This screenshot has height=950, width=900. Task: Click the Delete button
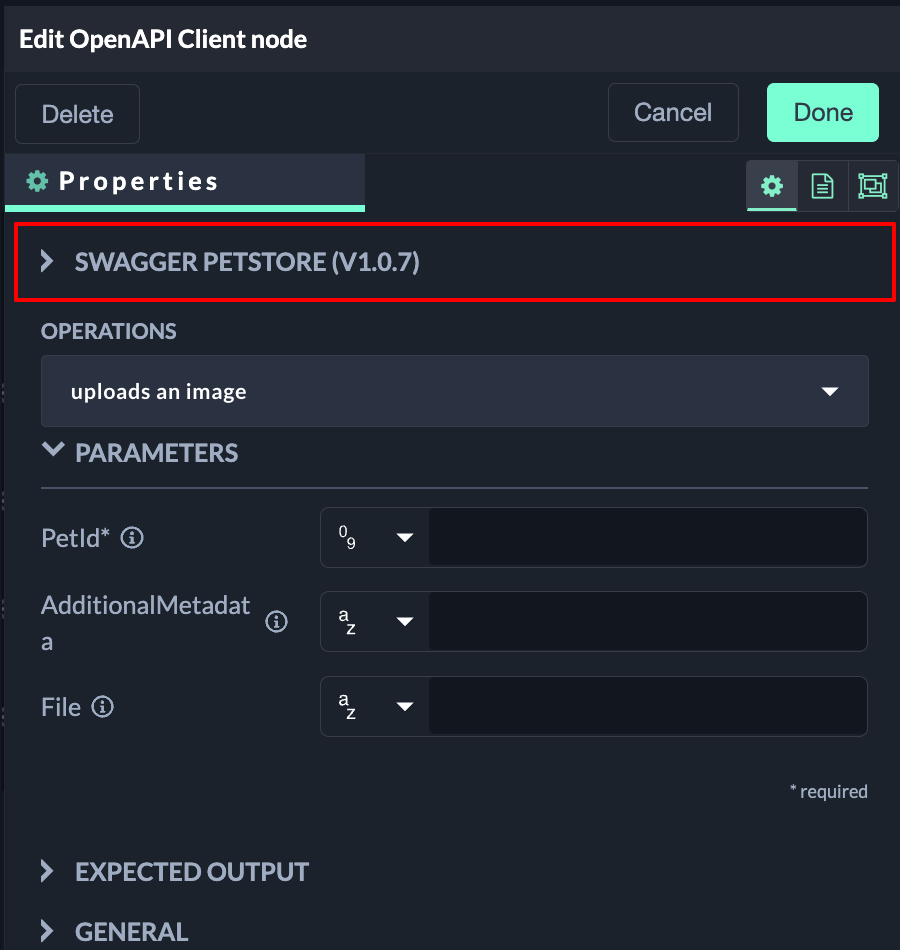point(77,114)
